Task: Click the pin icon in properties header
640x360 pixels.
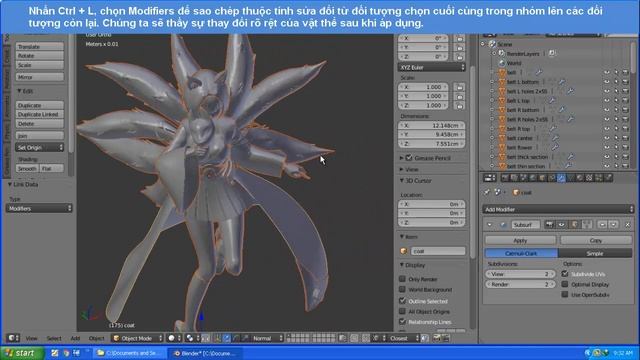Action: (487, 192)
